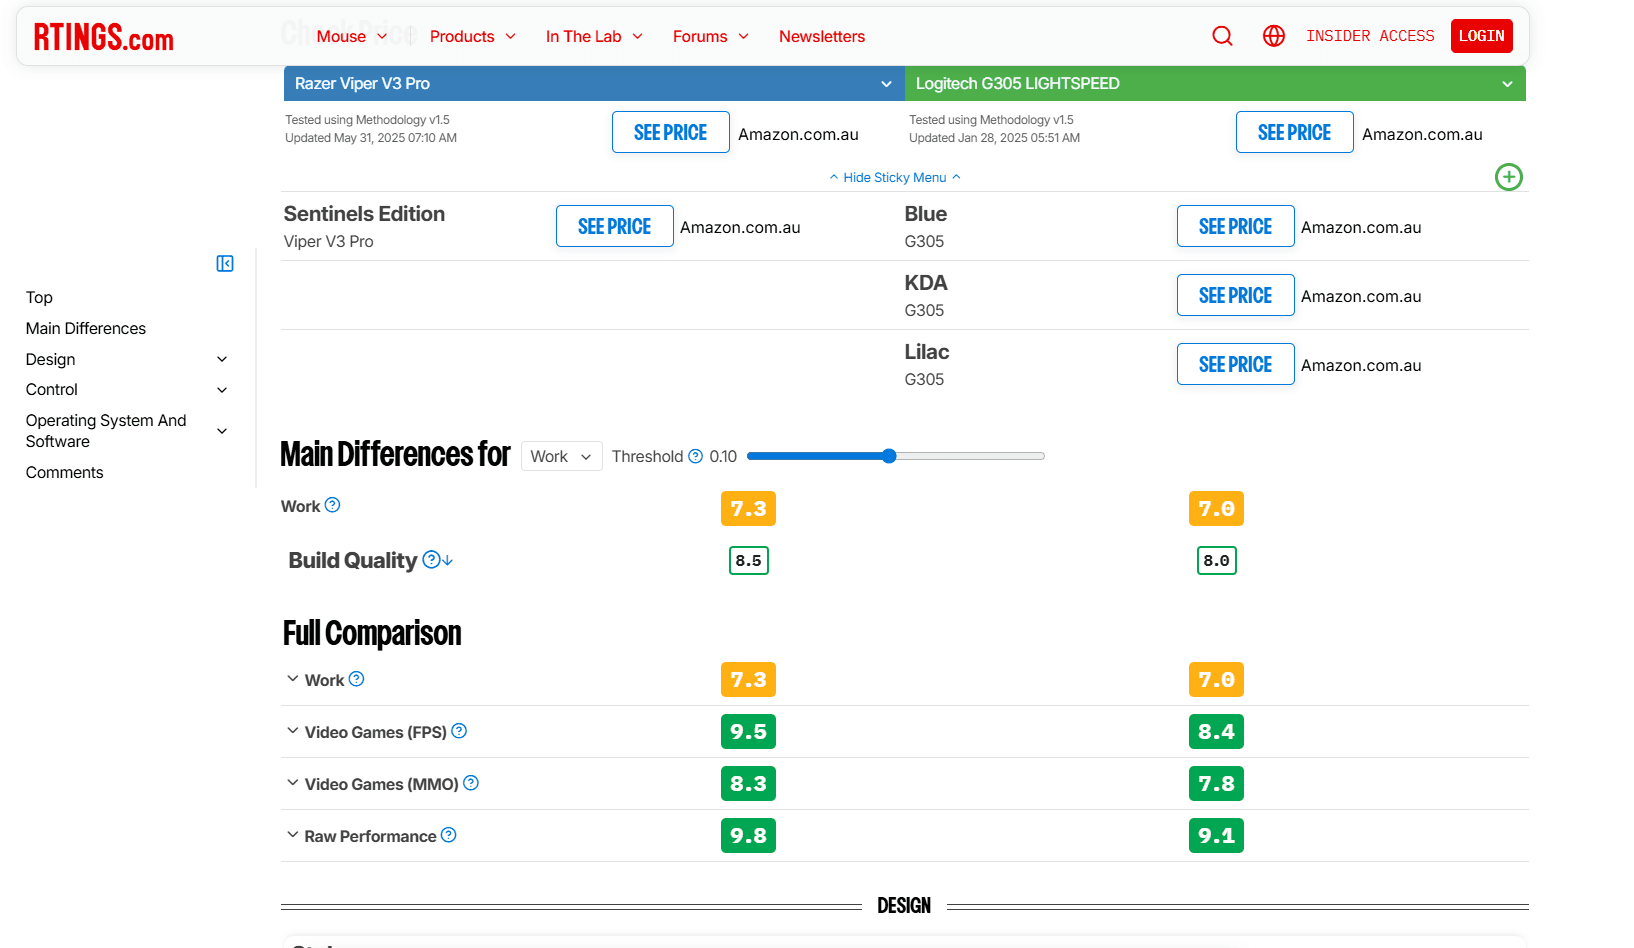Open the Work usage dropdown
1634x948 pixels.
click(562, 456)
